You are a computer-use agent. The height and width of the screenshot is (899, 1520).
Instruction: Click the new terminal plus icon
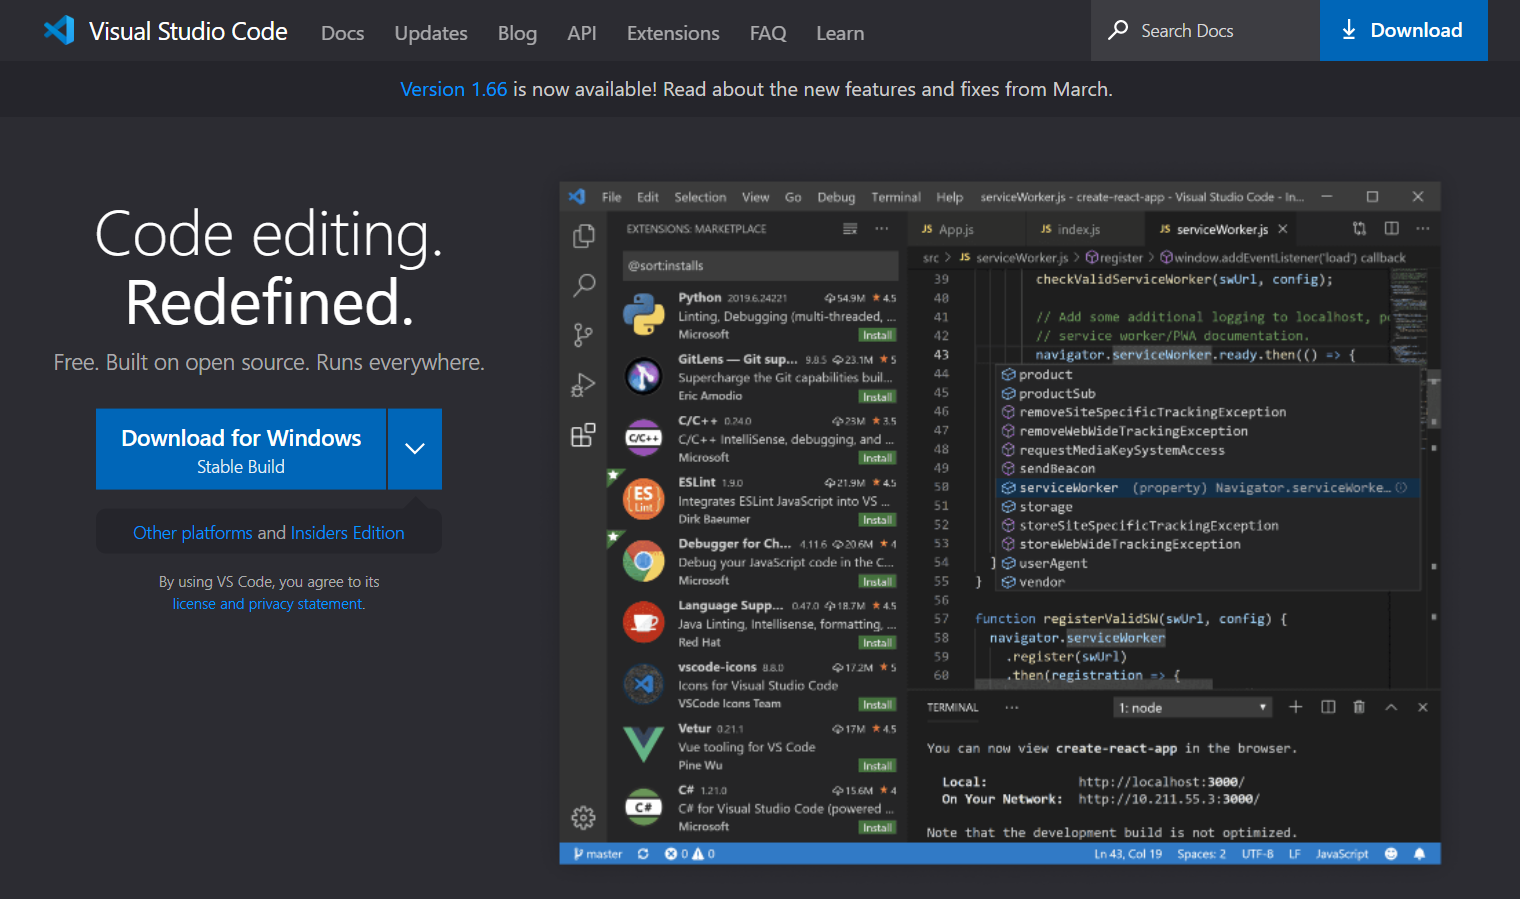tap(1296, 707)
